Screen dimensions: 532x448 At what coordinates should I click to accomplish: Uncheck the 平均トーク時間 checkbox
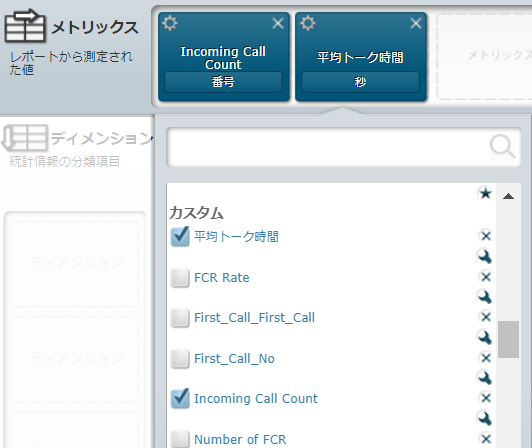point(180,236)
